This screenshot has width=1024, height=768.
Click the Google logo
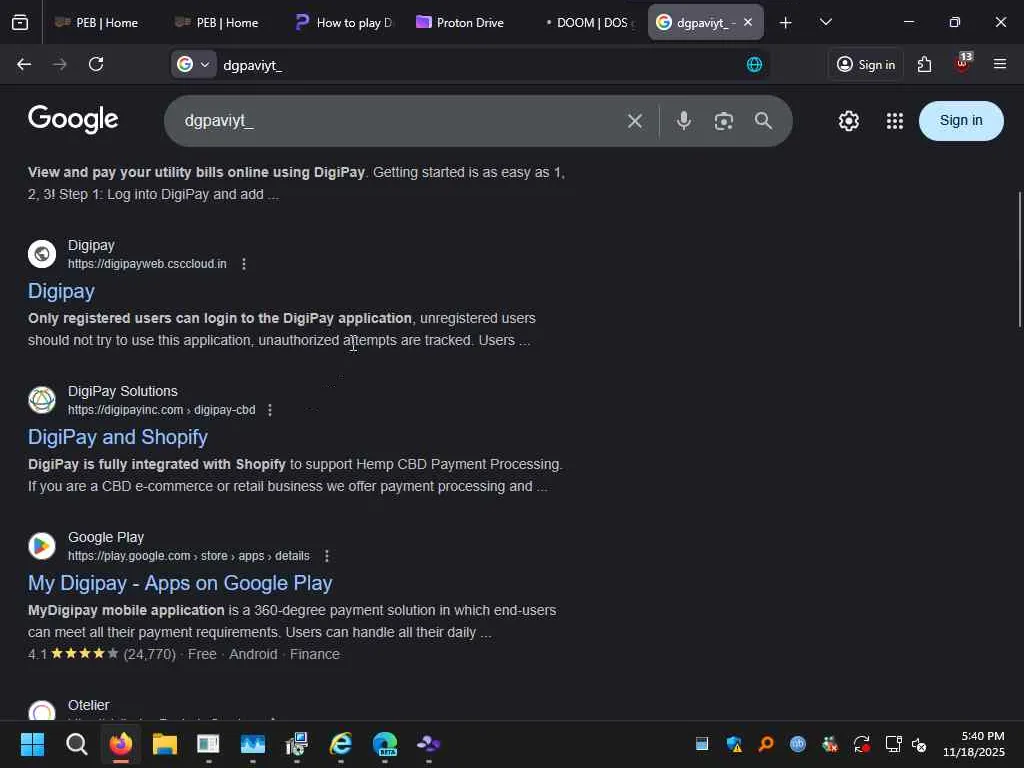[x=73, y=119]
